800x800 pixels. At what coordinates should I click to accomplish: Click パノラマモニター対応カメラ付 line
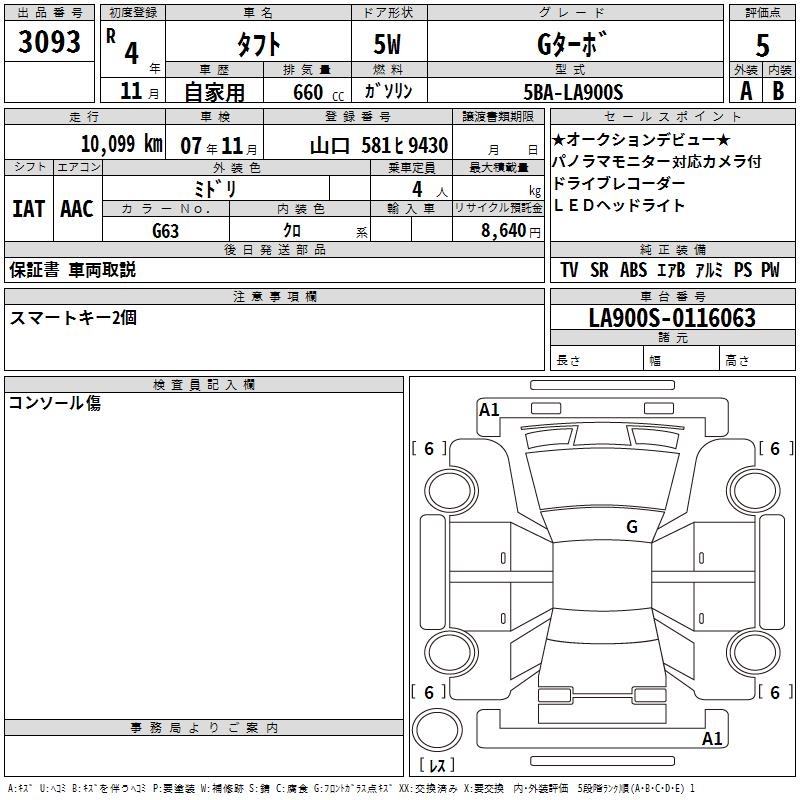[x=657, y=162]
